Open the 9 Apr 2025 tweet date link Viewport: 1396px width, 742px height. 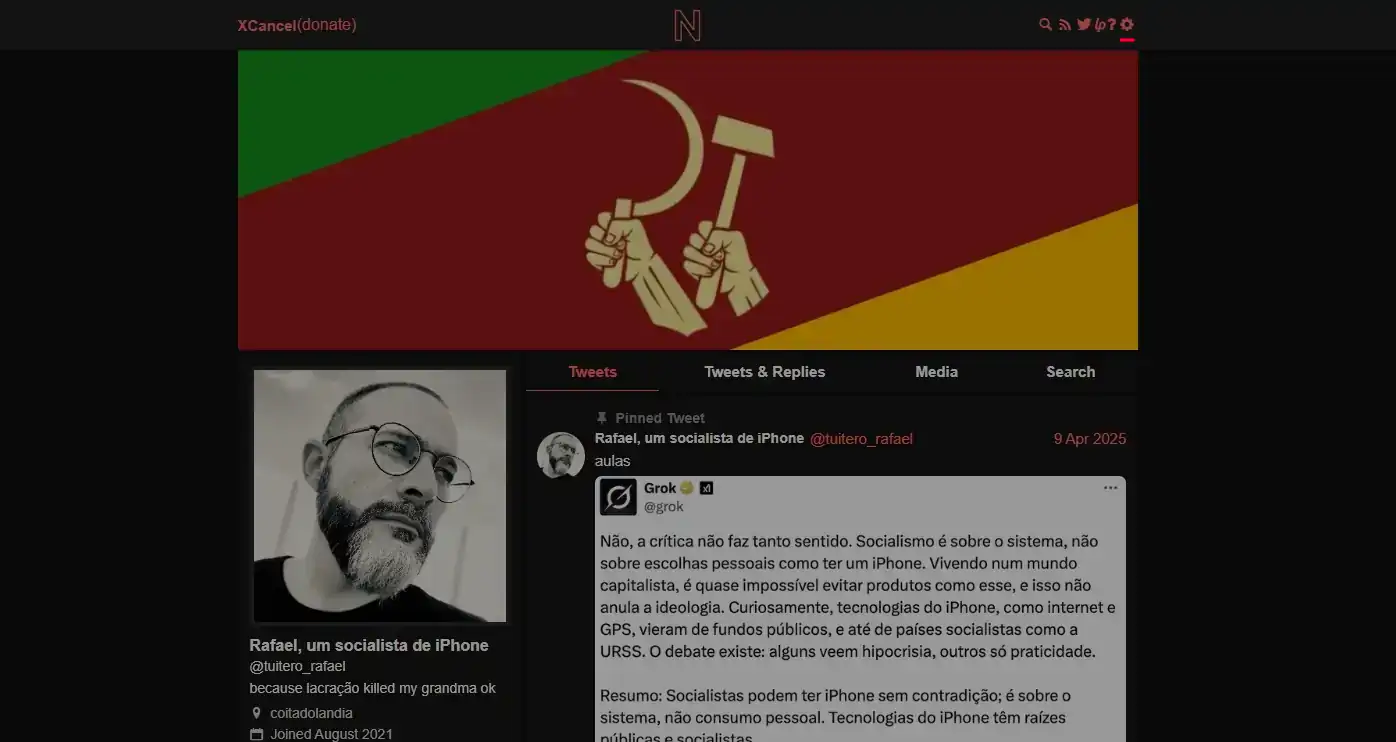pyautogui.click(x=1090, y=439)
